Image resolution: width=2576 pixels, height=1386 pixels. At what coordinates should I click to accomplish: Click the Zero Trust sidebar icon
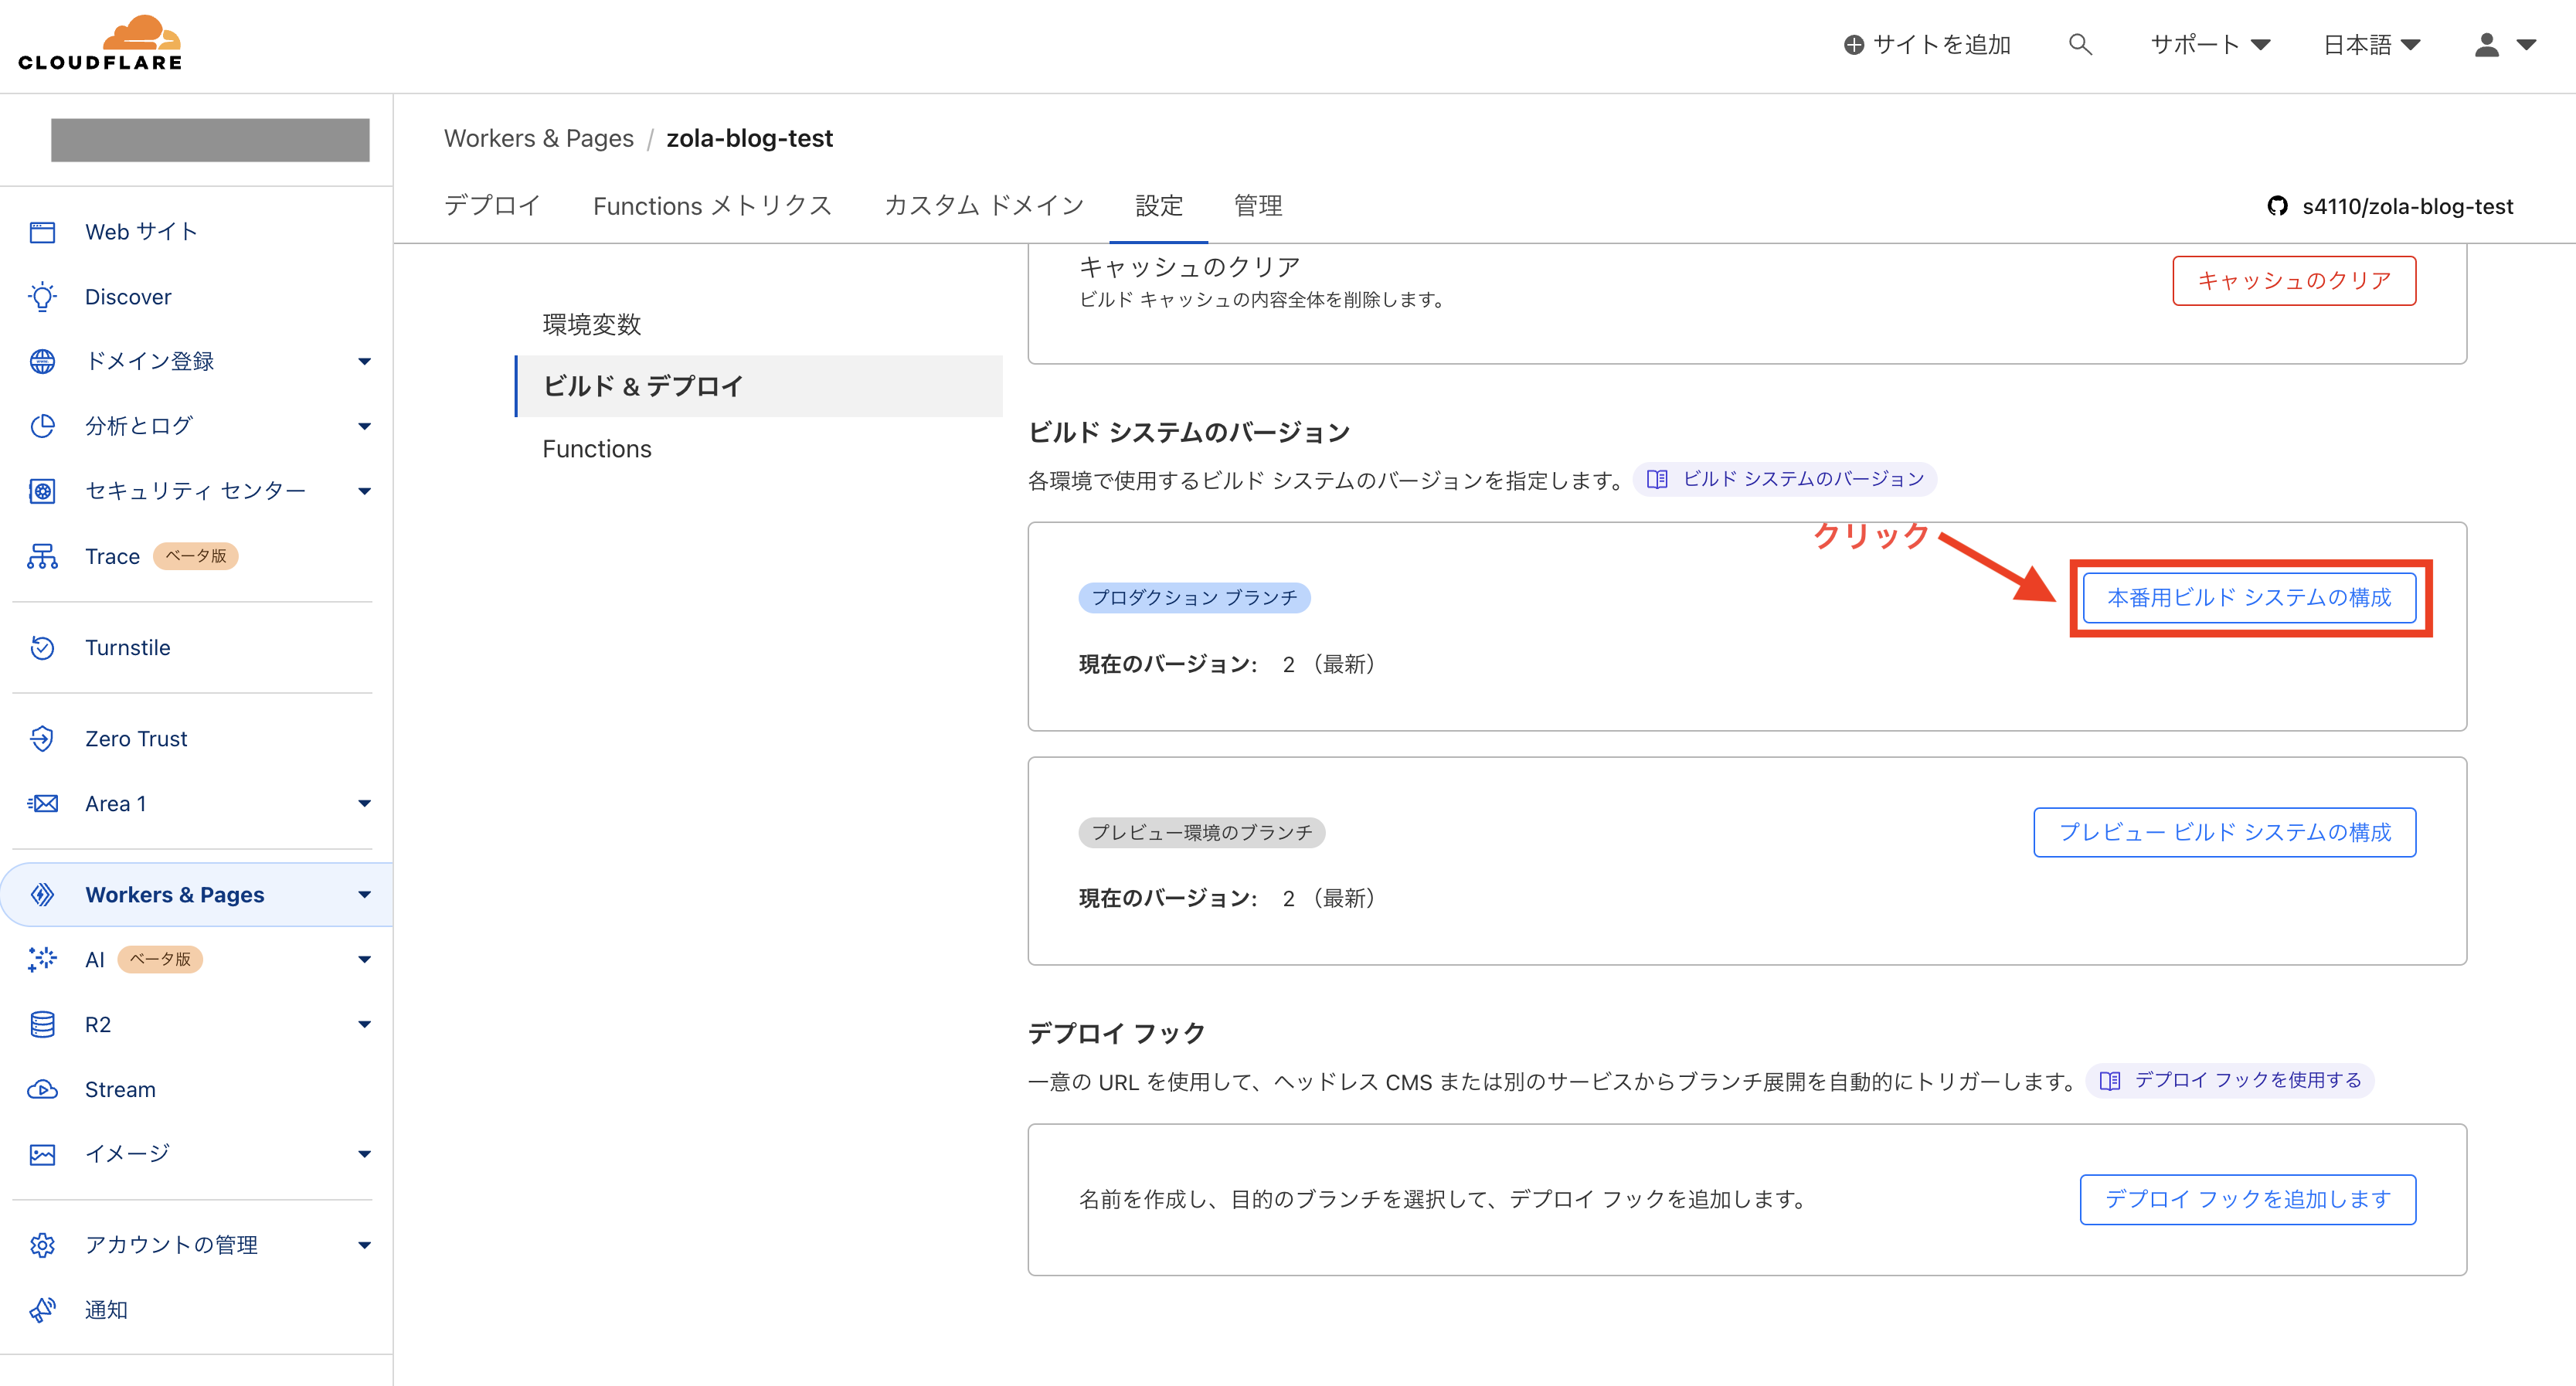click(42, 738)
